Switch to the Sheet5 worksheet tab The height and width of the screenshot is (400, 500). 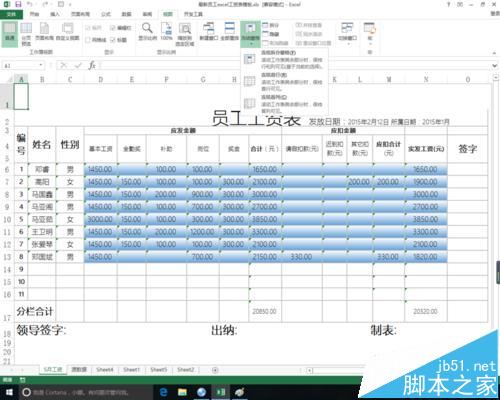pos(159,370)
